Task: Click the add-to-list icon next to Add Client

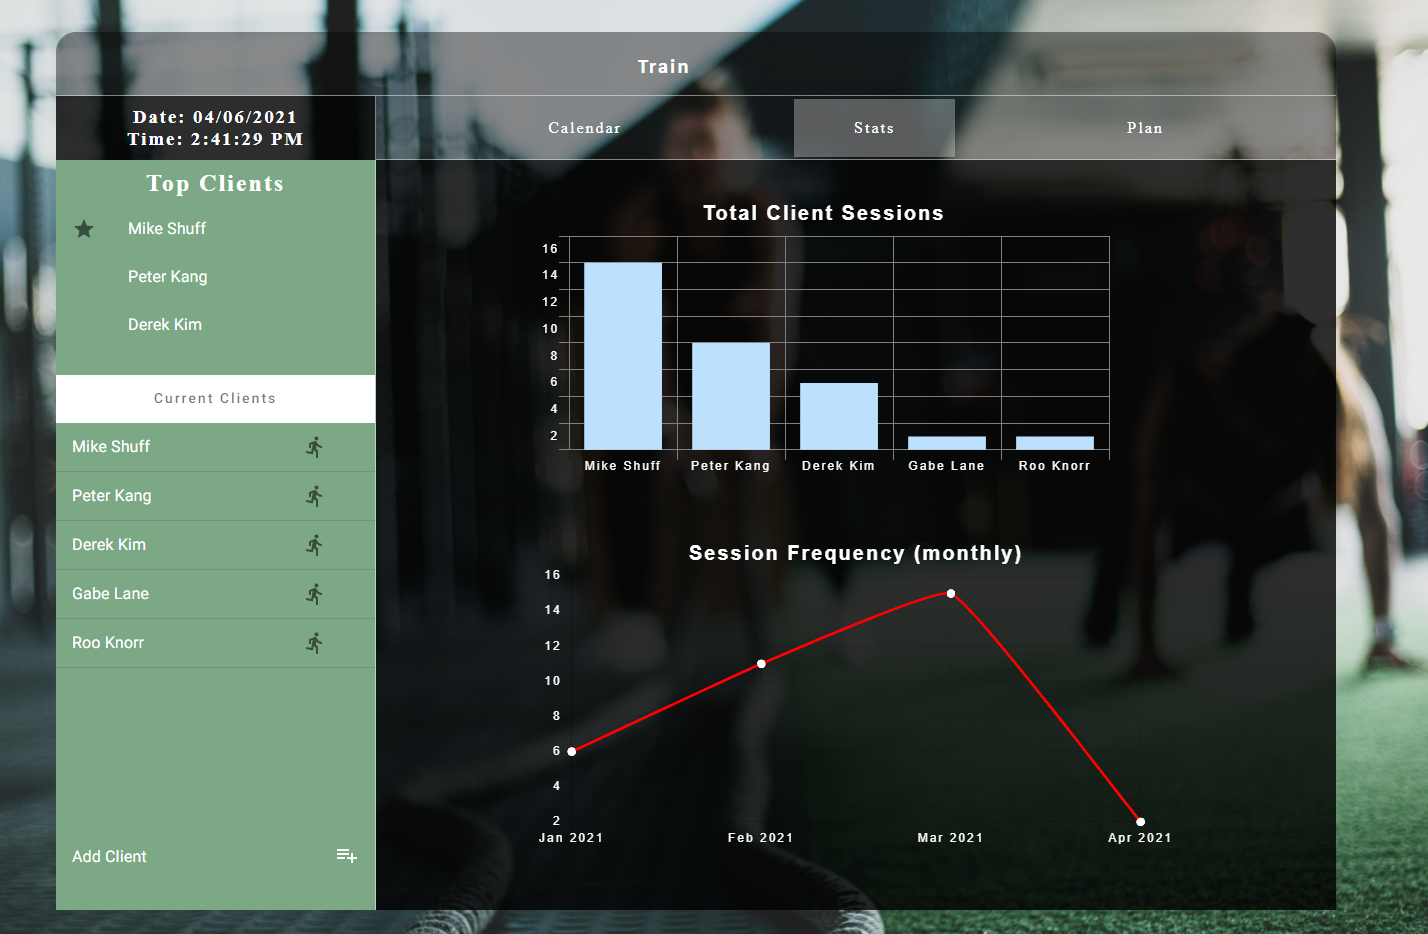Action: tap(346, 856)
